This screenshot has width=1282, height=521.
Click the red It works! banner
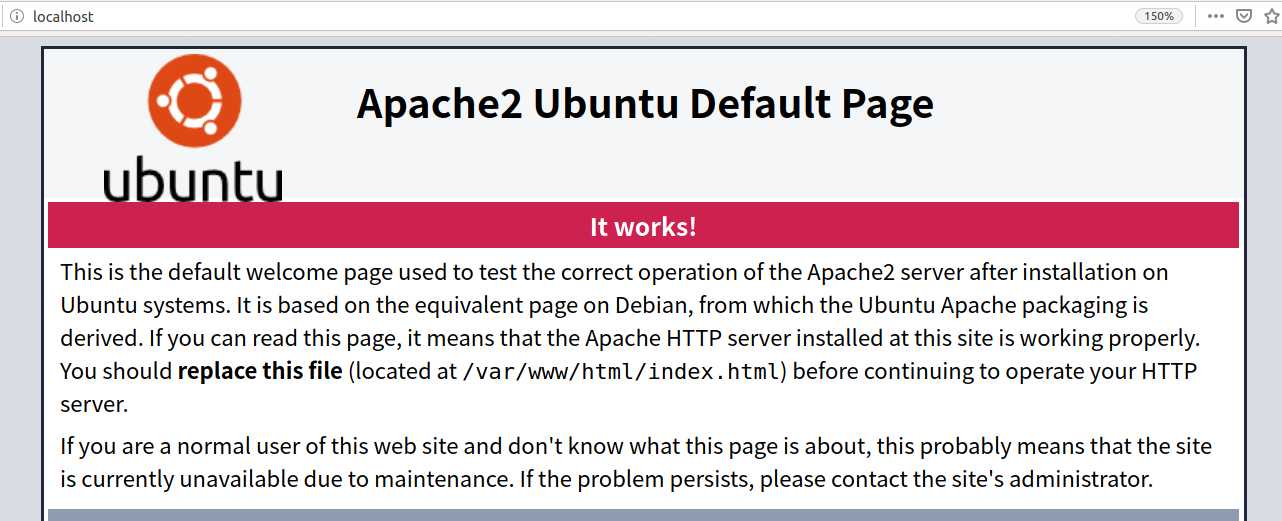coord(643,225)
